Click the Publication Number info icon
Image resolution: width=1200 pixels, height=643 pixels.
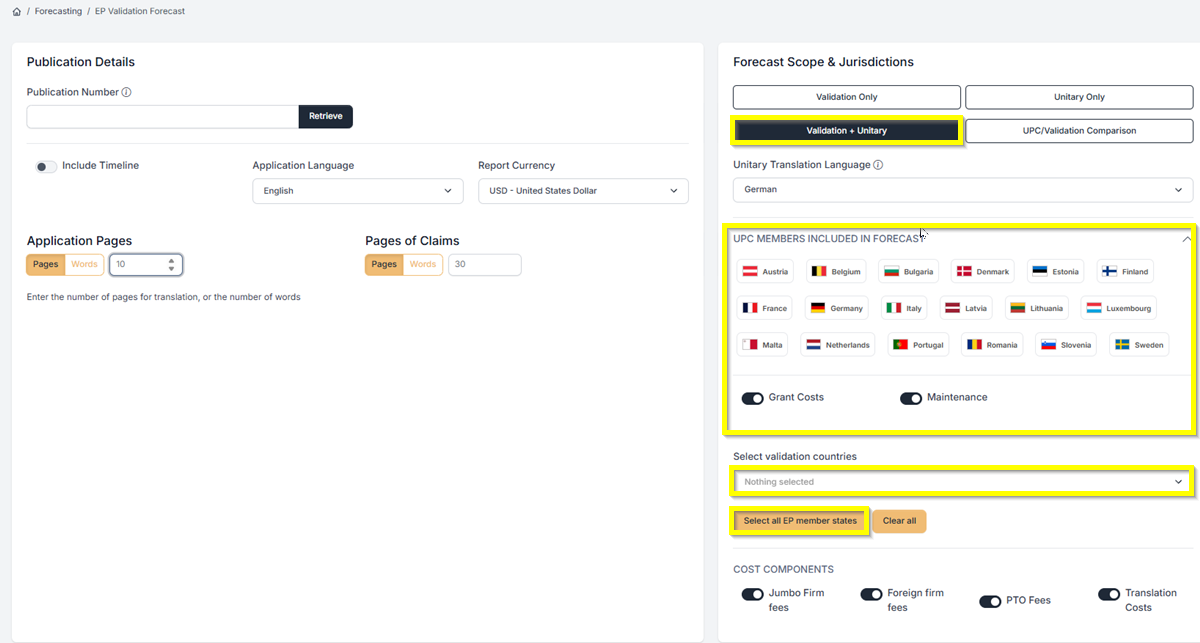coord(126,92)
